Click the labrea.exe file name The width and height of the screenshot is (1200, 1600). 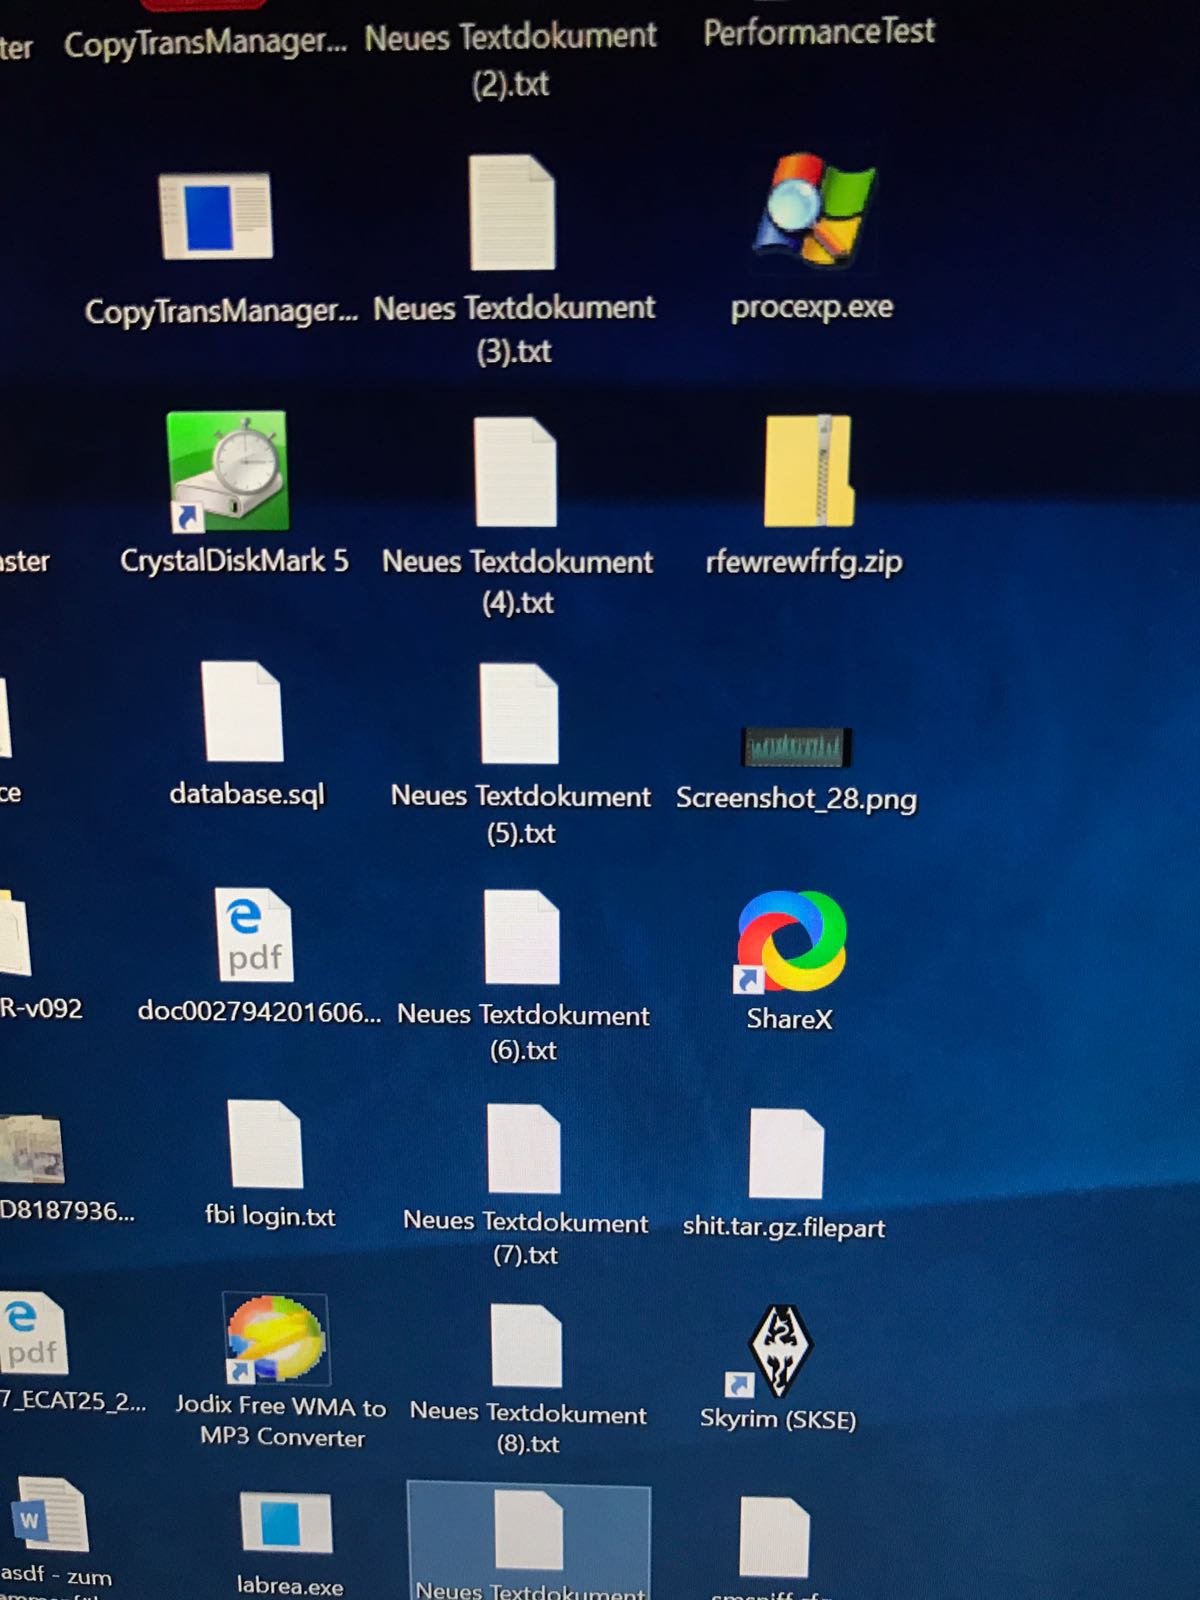pyautogui.click(x=290, y=1585)
